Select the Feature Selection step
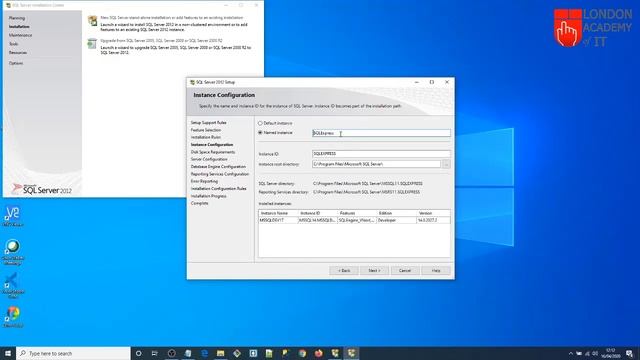This screenshot has width=640, height=360. (206, 130)
